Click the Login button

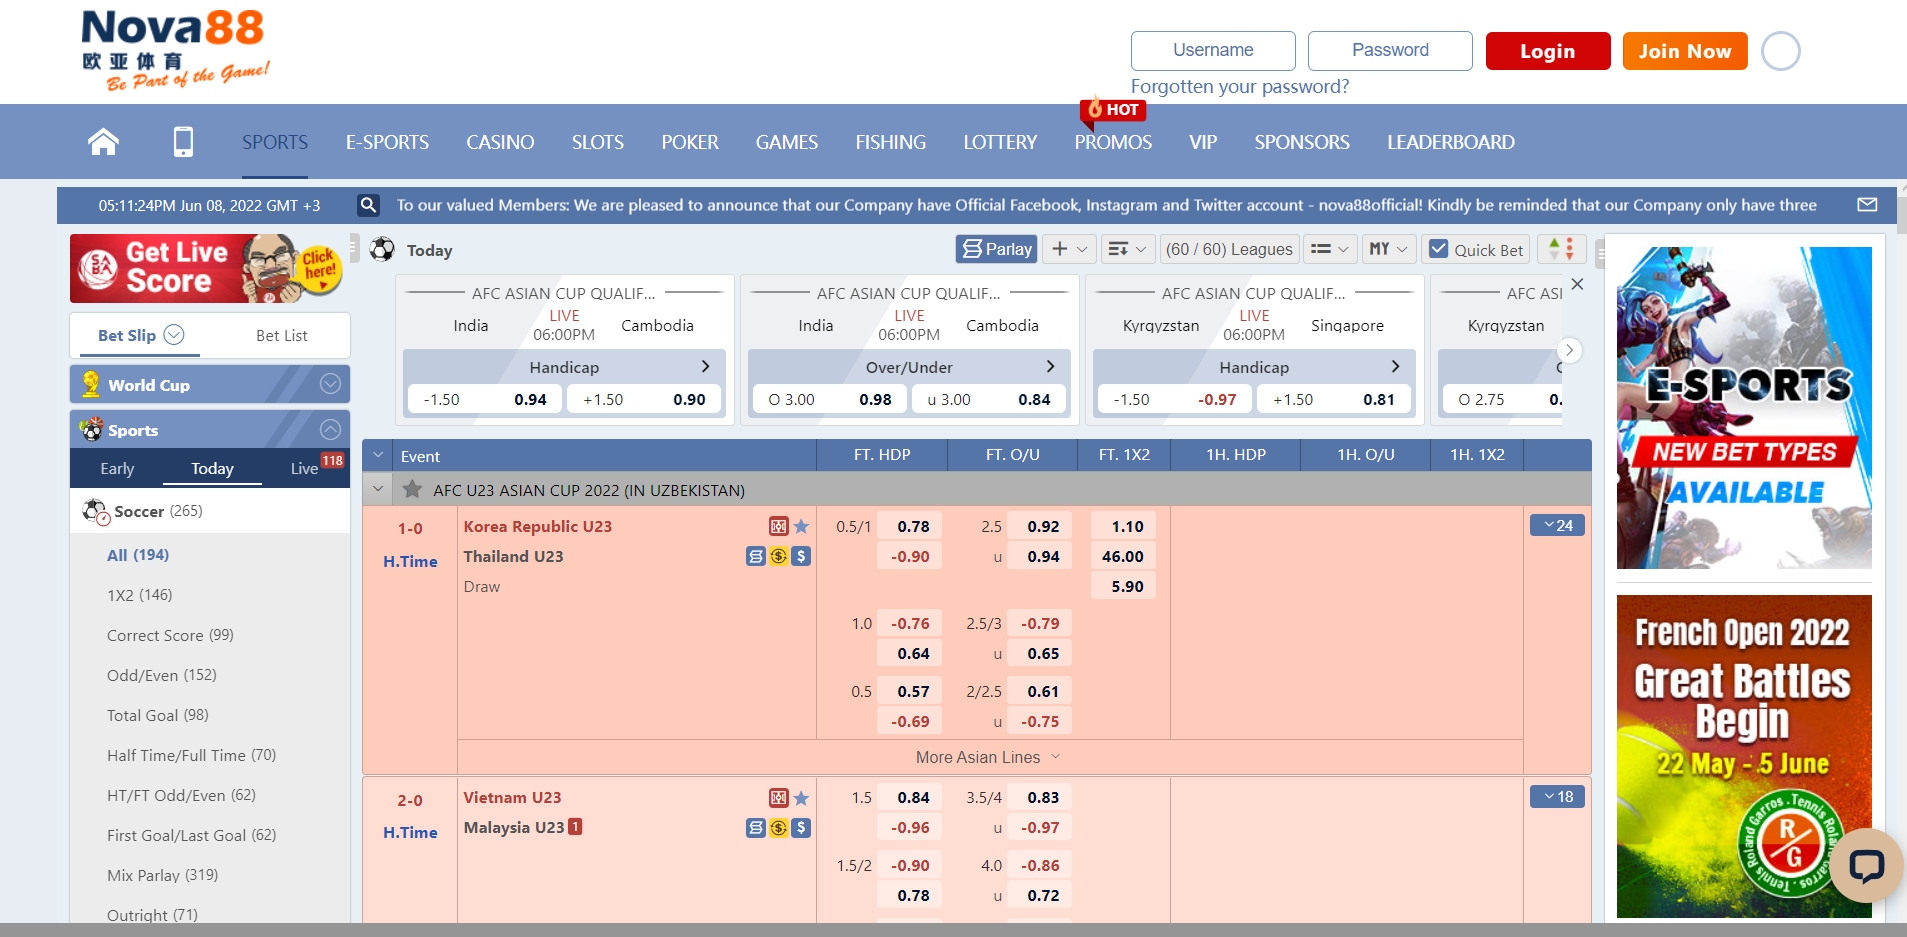[1548, 51]
